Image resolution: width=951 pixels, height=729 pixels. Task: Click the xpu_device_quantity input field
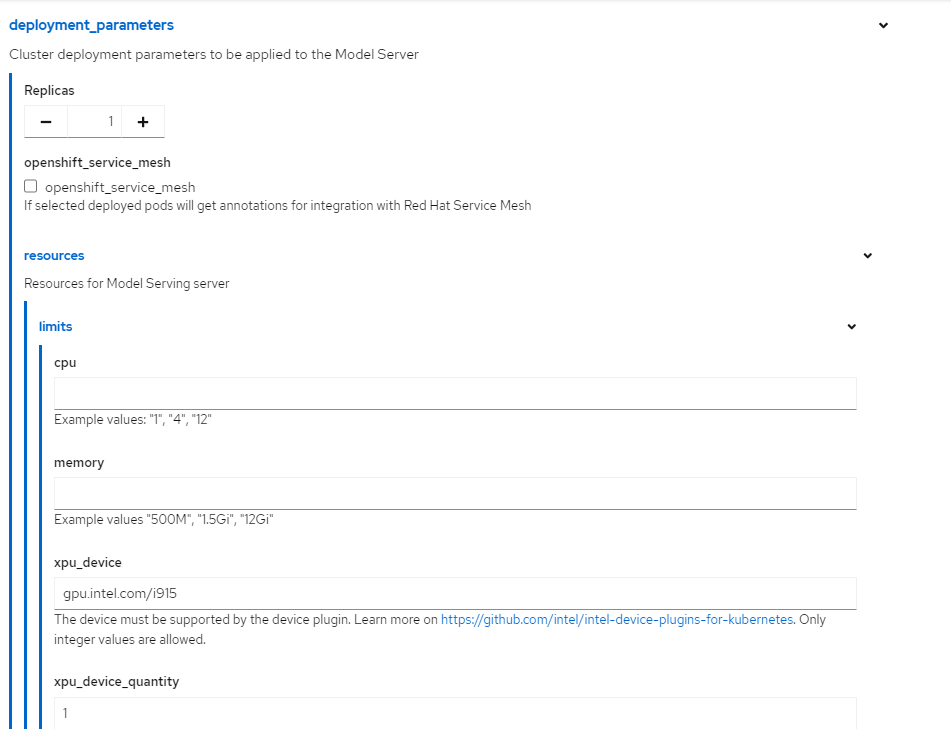[x=455, y=712]
